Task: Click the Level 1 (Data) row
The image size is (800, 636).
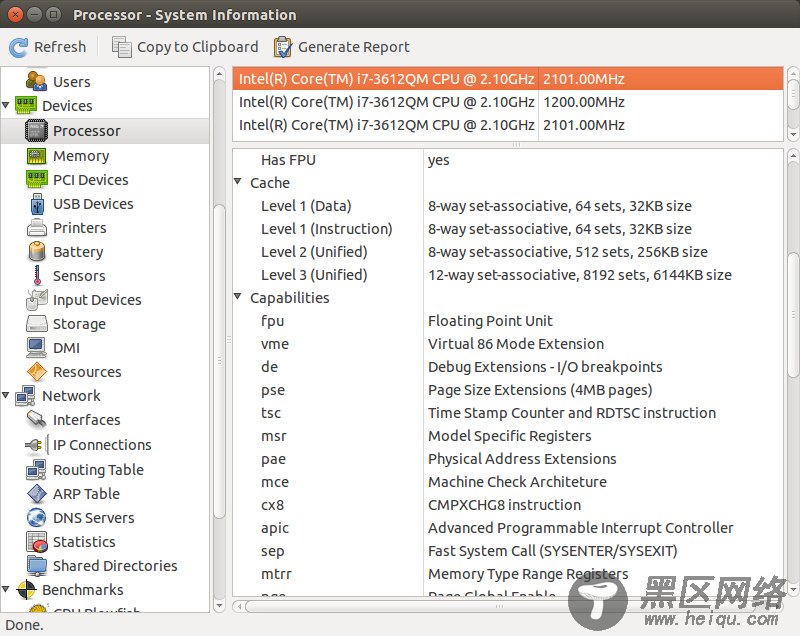Action: coord(508,206)
